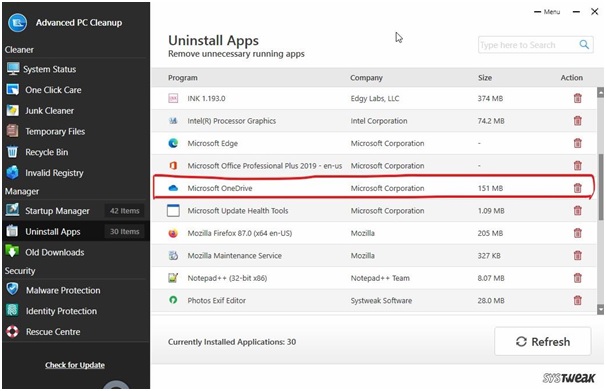The width and height of the screenshot is (606, 391).
Task: Click 374 MB size value
Action: point(490,99)
